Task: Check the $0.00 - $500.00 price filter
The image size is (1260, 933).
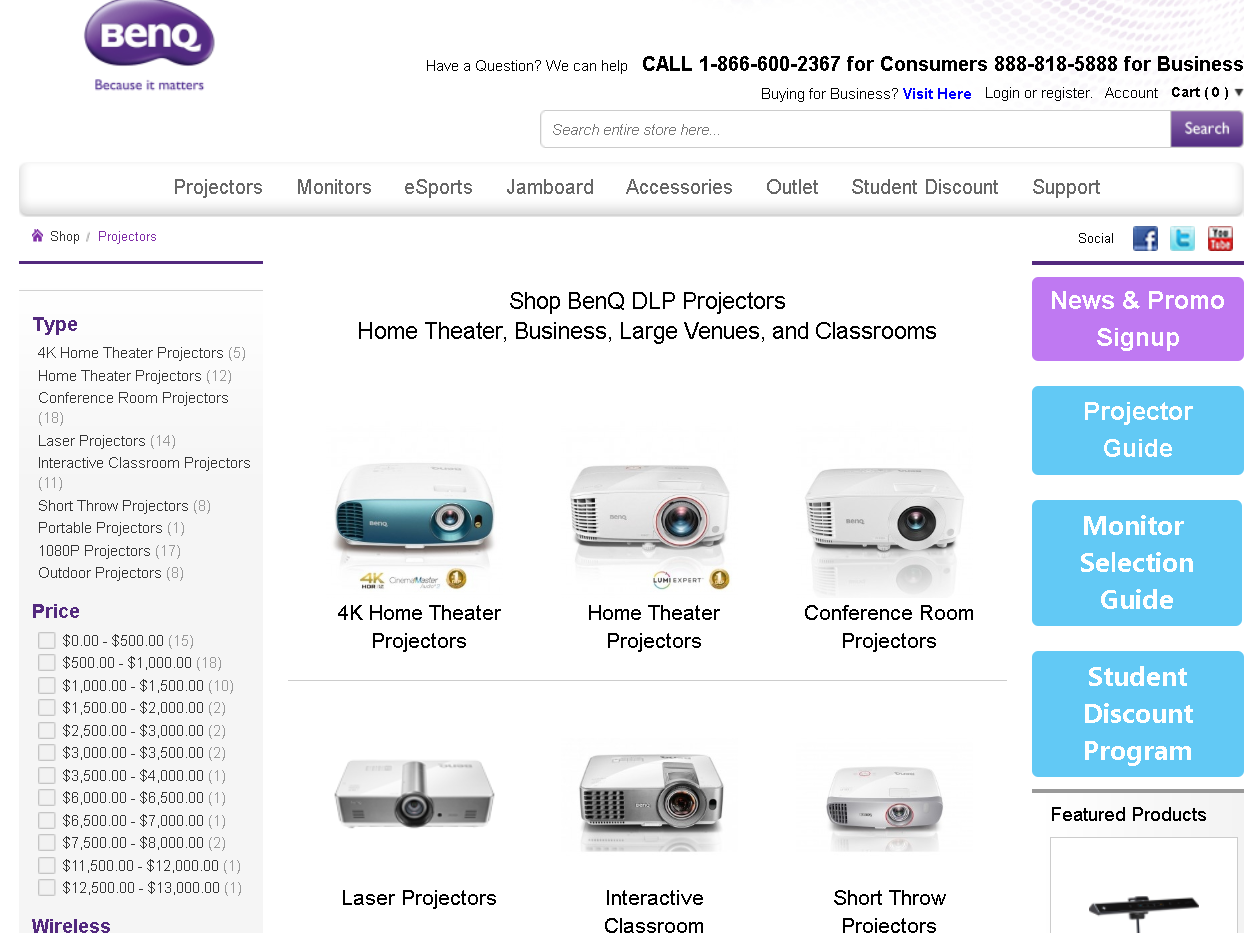Action: coord(47,640)
